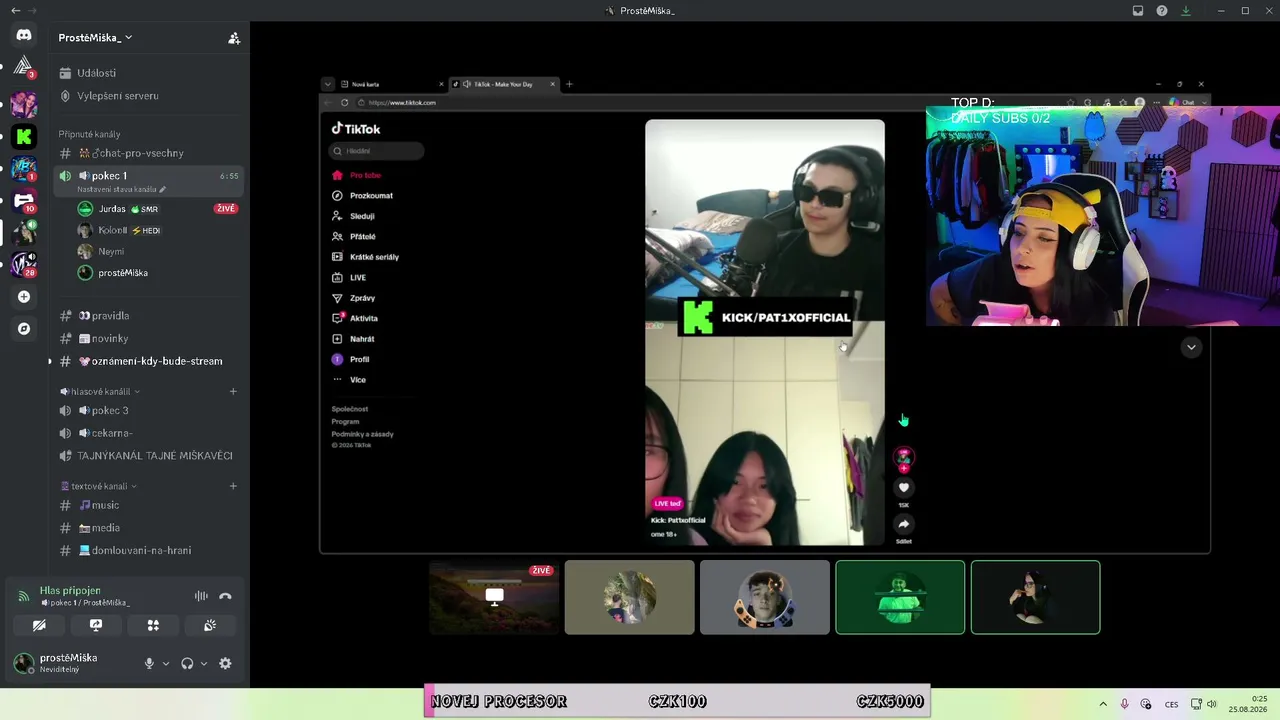This screenshot has width=1280, height=720.
Task: Disconnect from the voice channel
Action: pos(225,596)
